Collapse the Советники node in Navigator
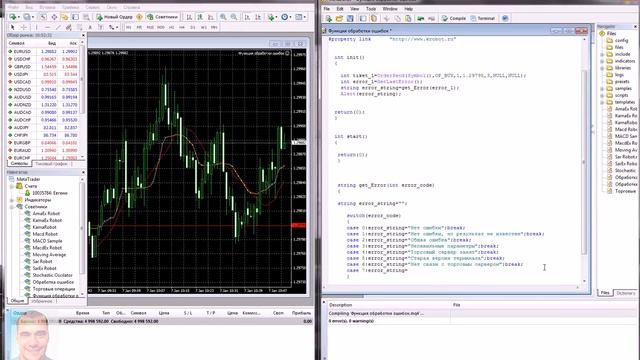 point(12,207)
